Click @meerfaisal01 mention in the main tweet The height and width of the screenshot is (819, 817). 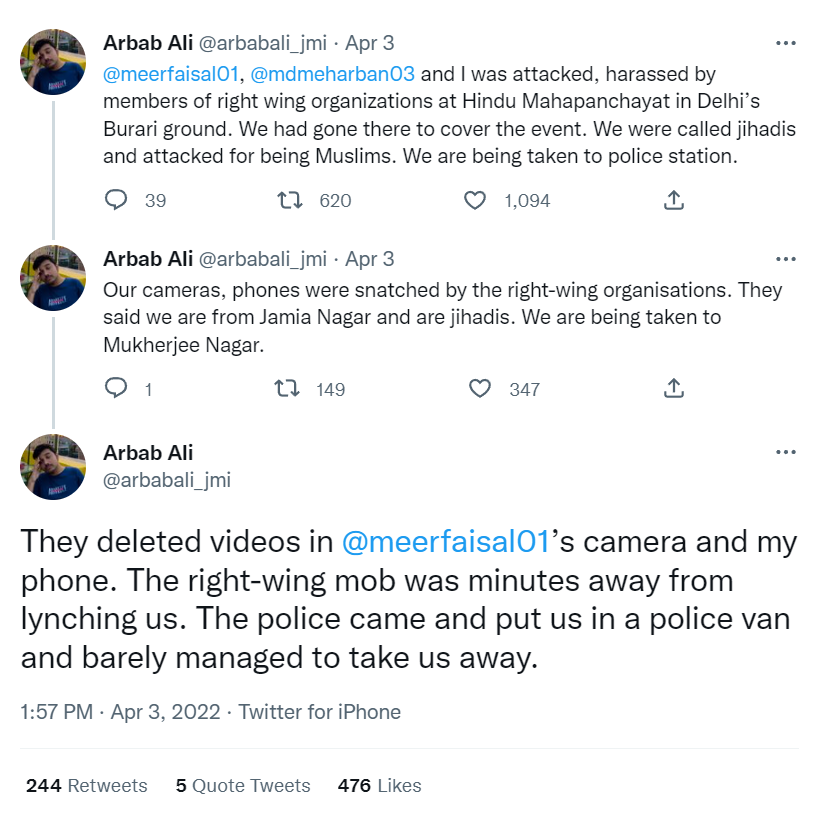(447, 542)
